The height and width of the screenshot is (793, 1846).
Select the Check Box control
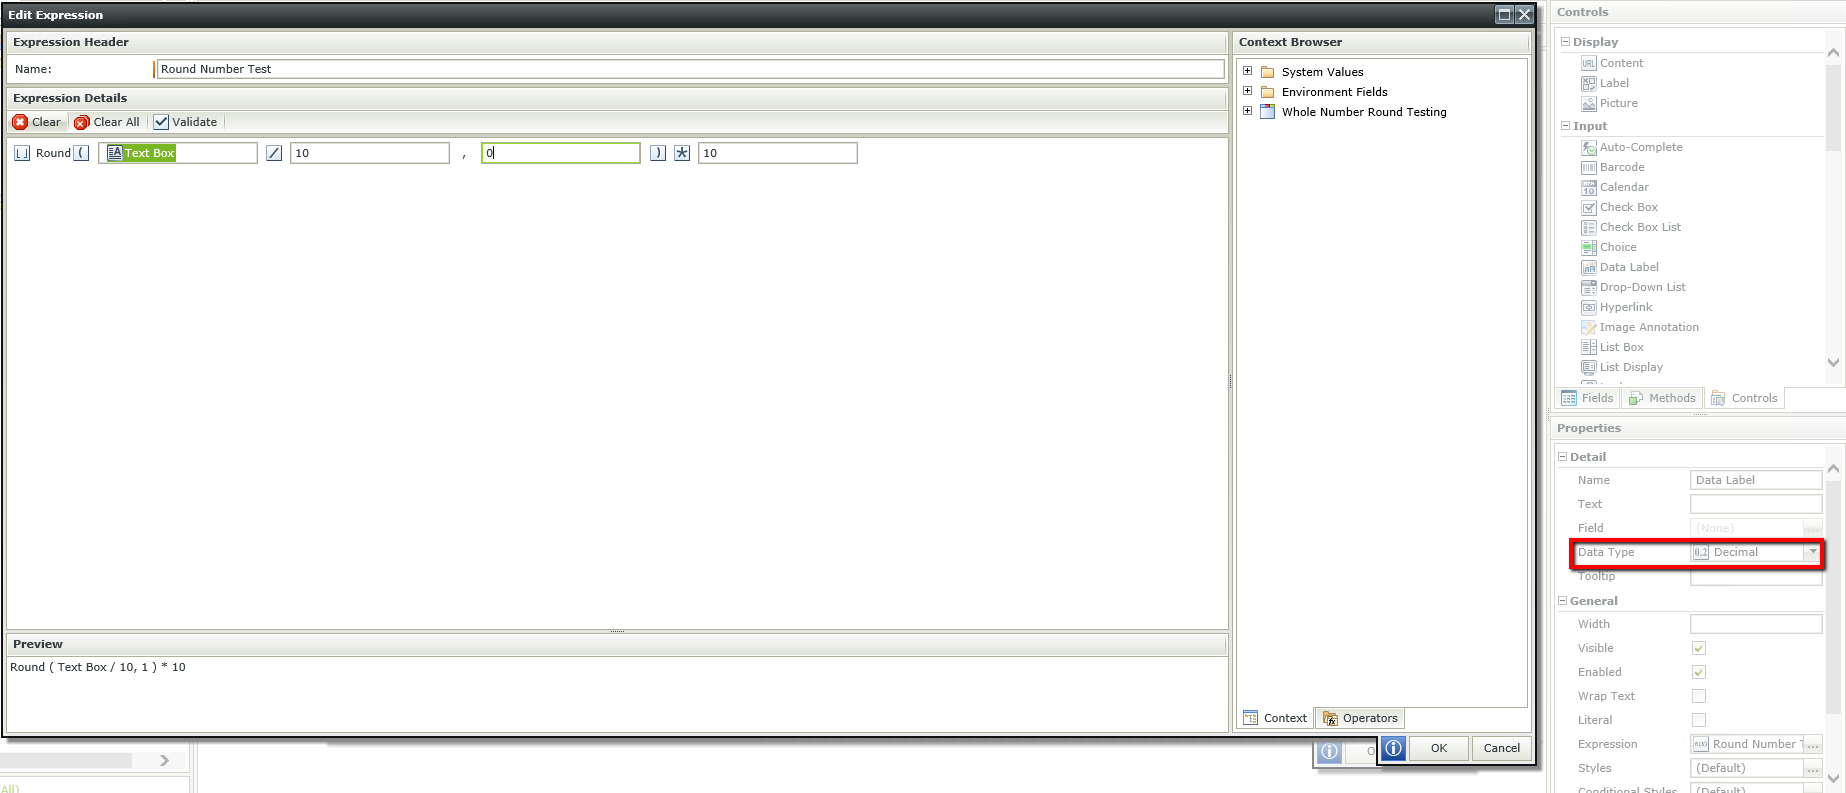[x=1620, y=207]
